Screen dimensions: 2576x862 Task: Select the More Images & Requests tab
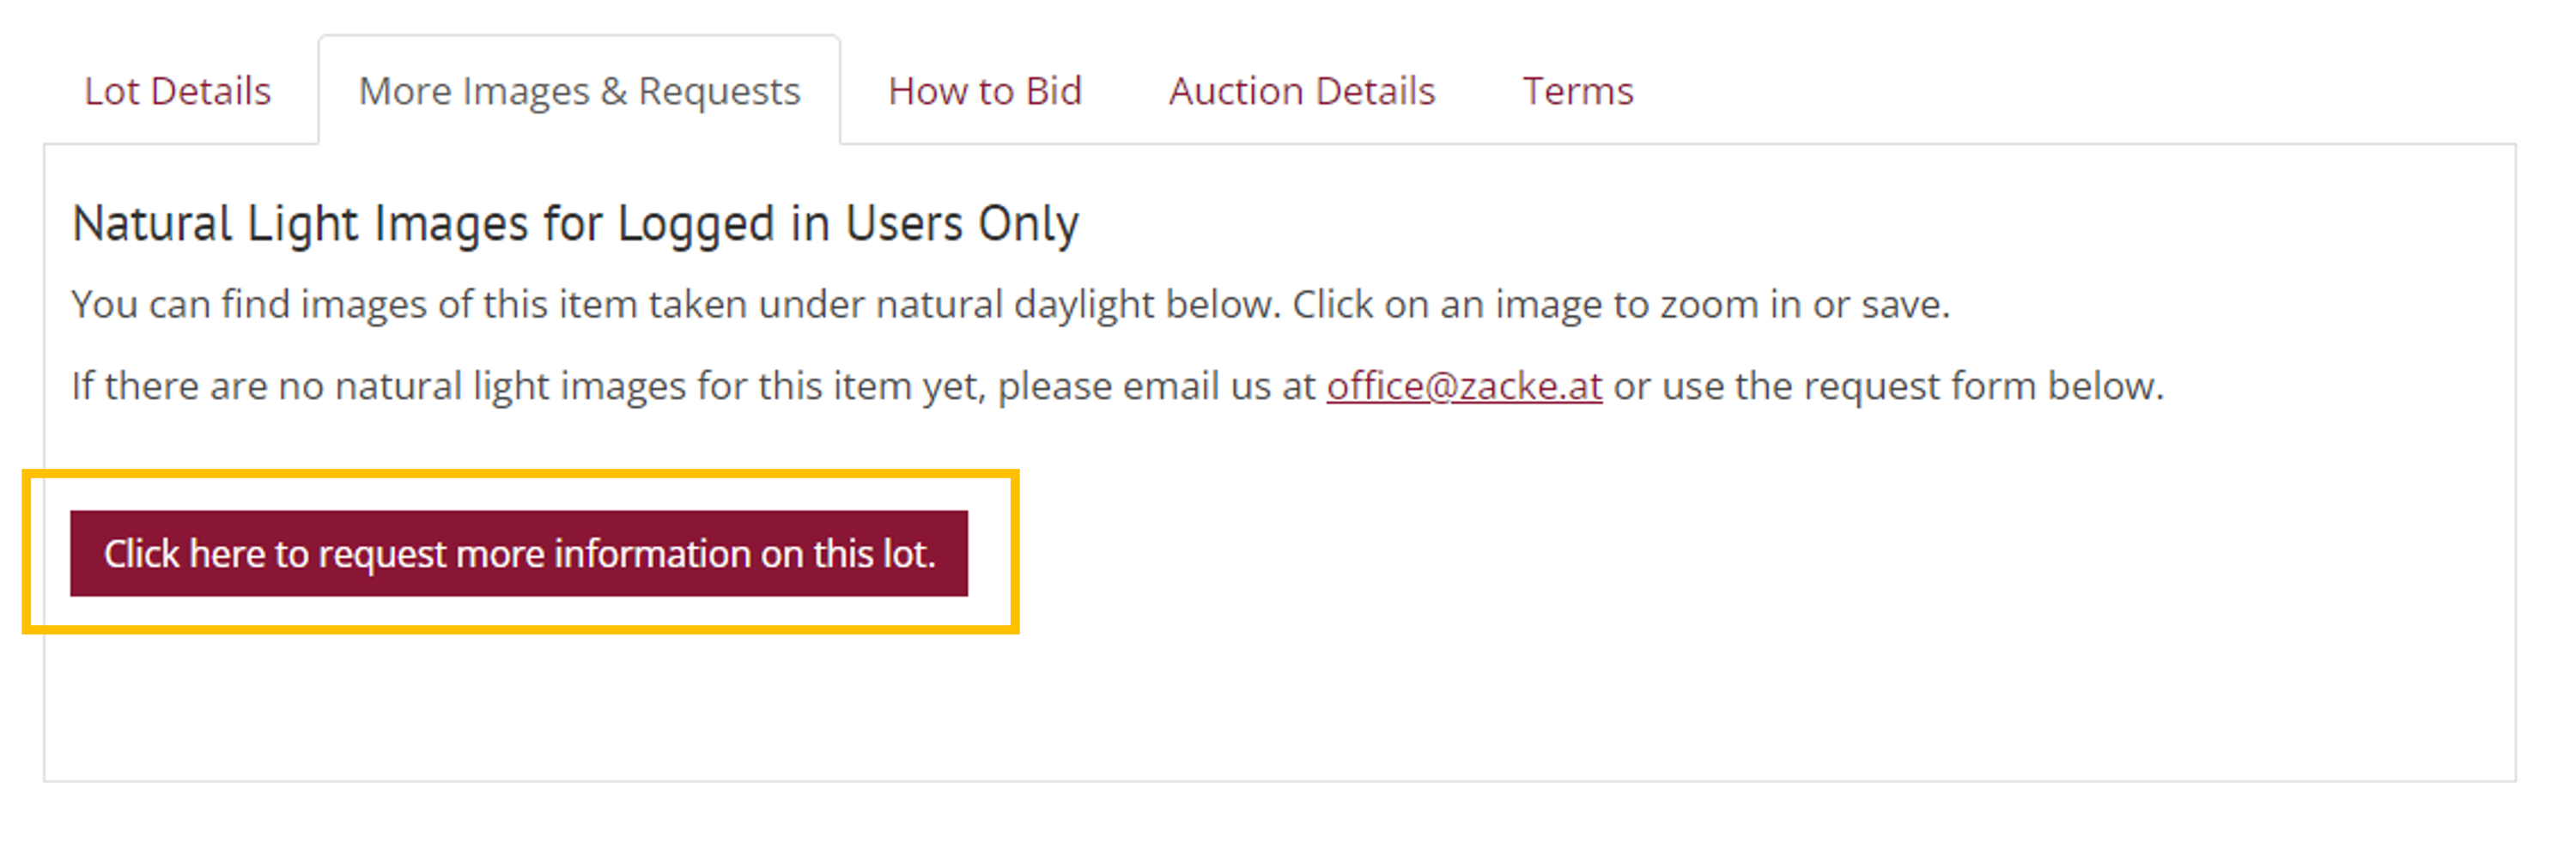pyautogui.click(x=579, y=91)
